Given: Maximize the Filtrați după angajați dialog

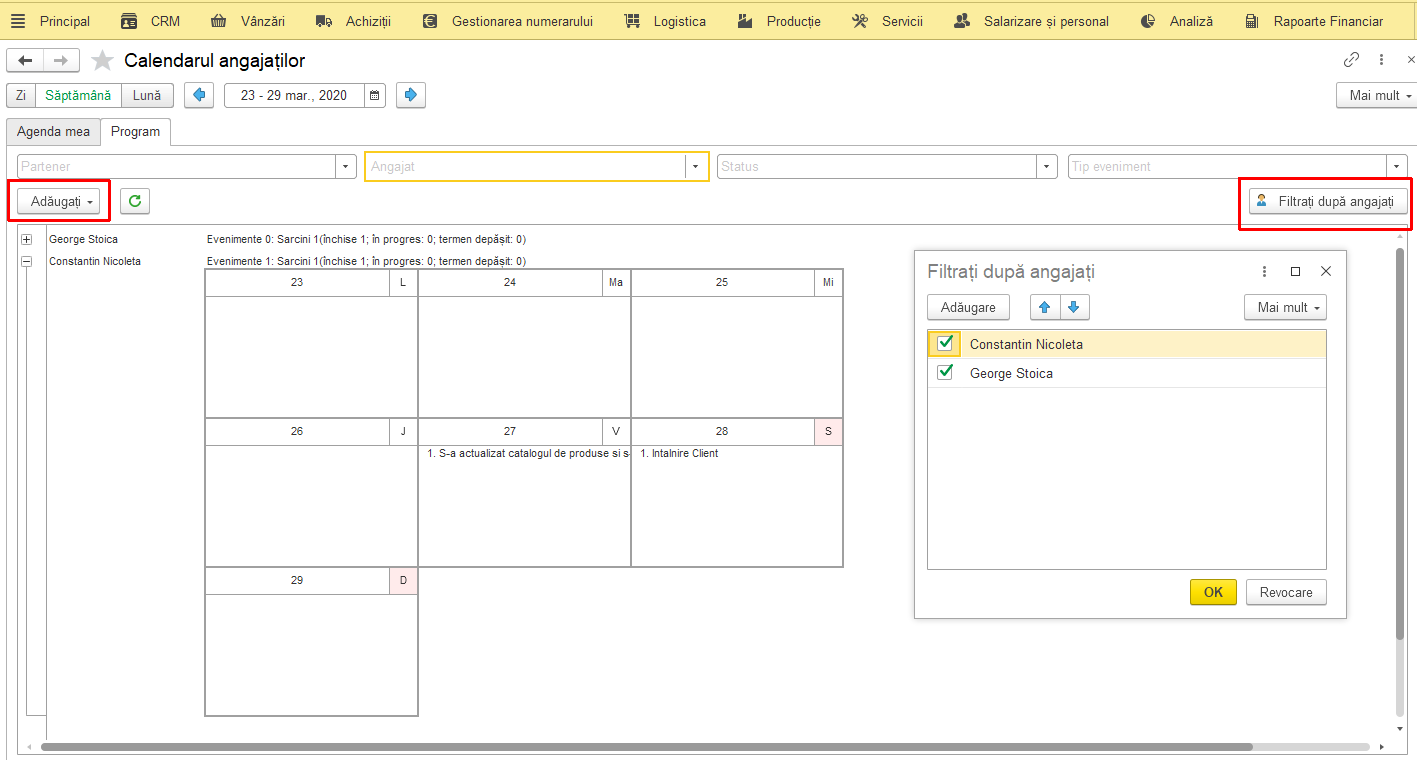Looking at the screenshot, I should pyautogui.click(x=1295, y=271).
